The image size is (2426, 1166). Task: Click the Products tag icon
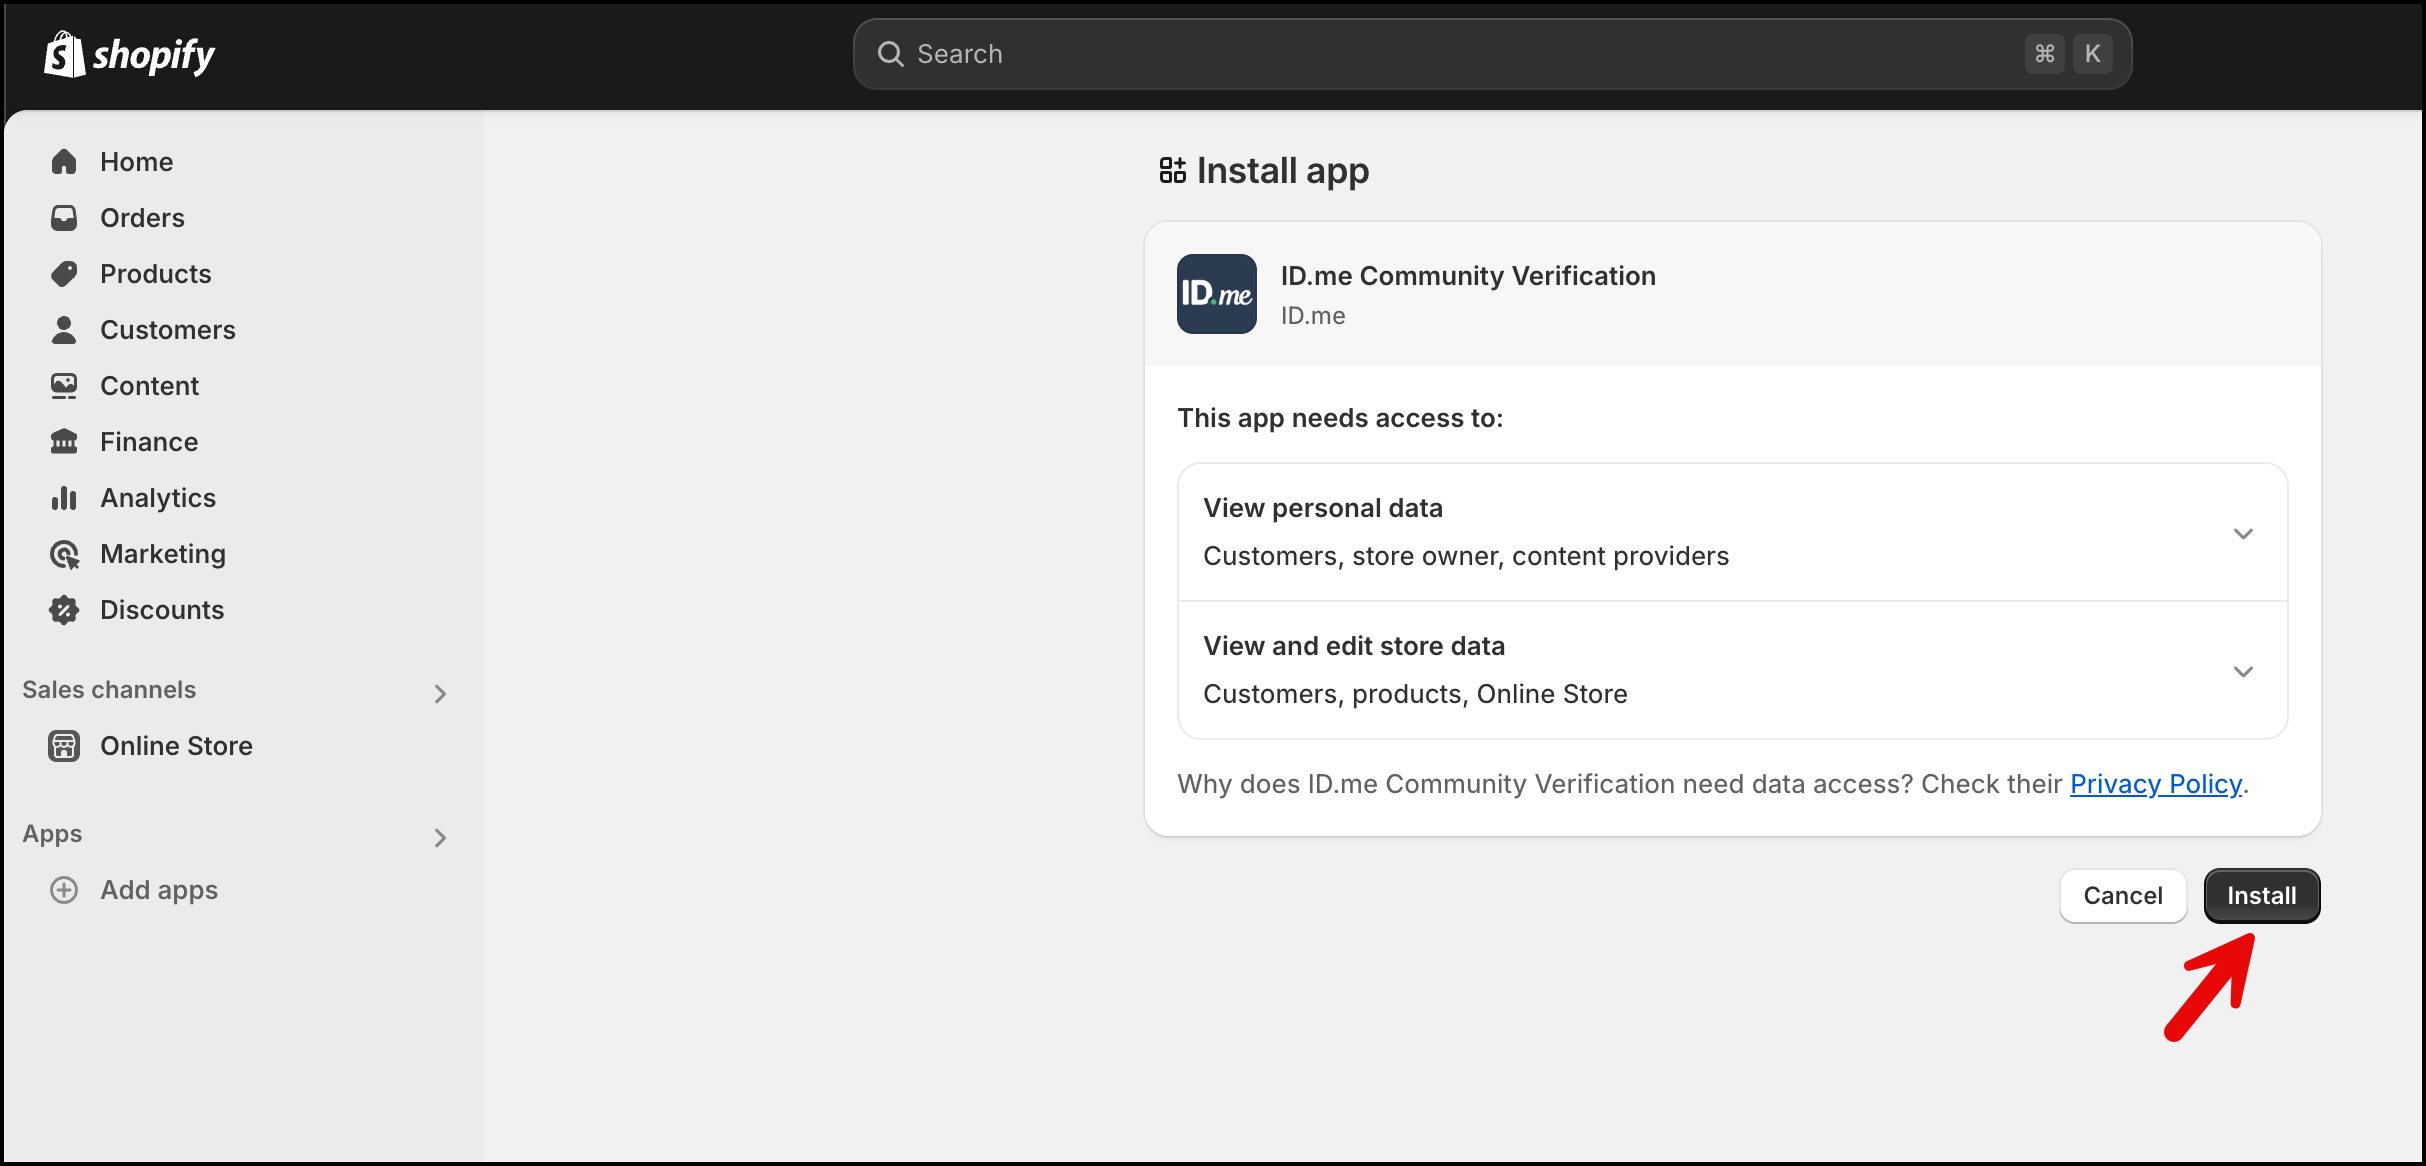pos(64,274)
